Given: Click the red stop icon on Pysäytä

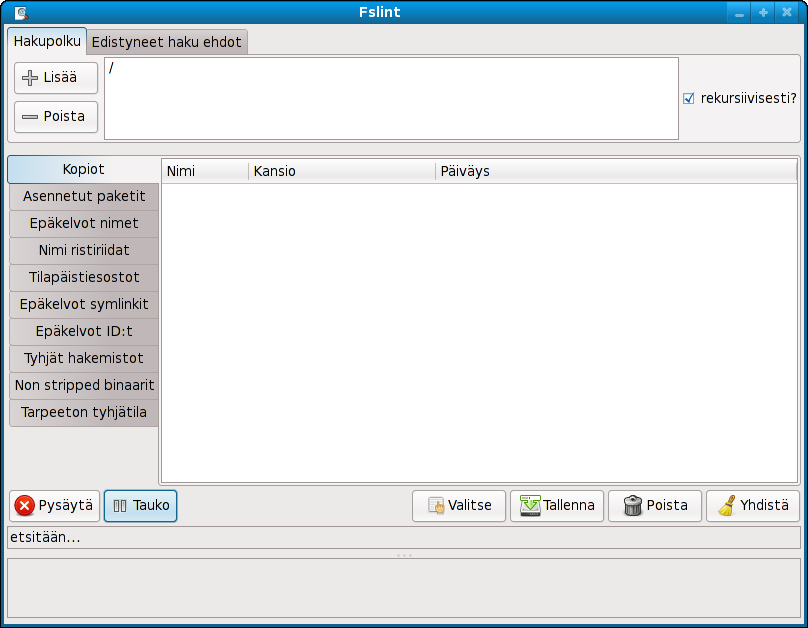Looking at the screenshot, I should 24,505.
